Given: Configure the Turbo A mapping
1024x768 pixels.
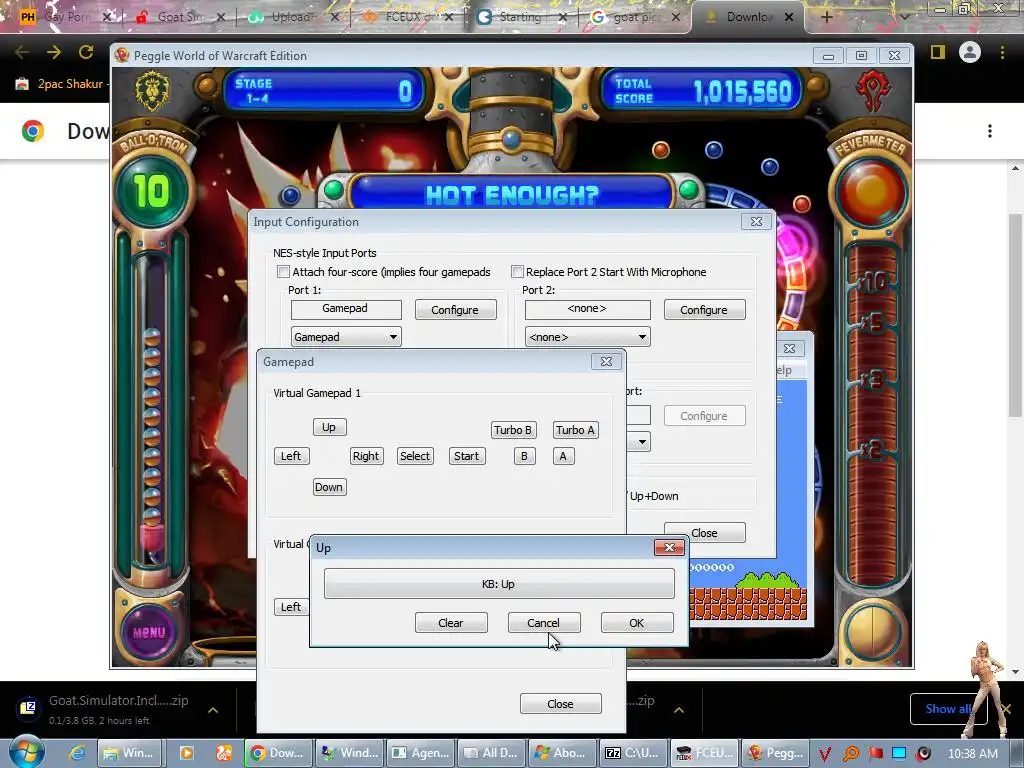Looking at the screenshot, I should tap(575, 430).
